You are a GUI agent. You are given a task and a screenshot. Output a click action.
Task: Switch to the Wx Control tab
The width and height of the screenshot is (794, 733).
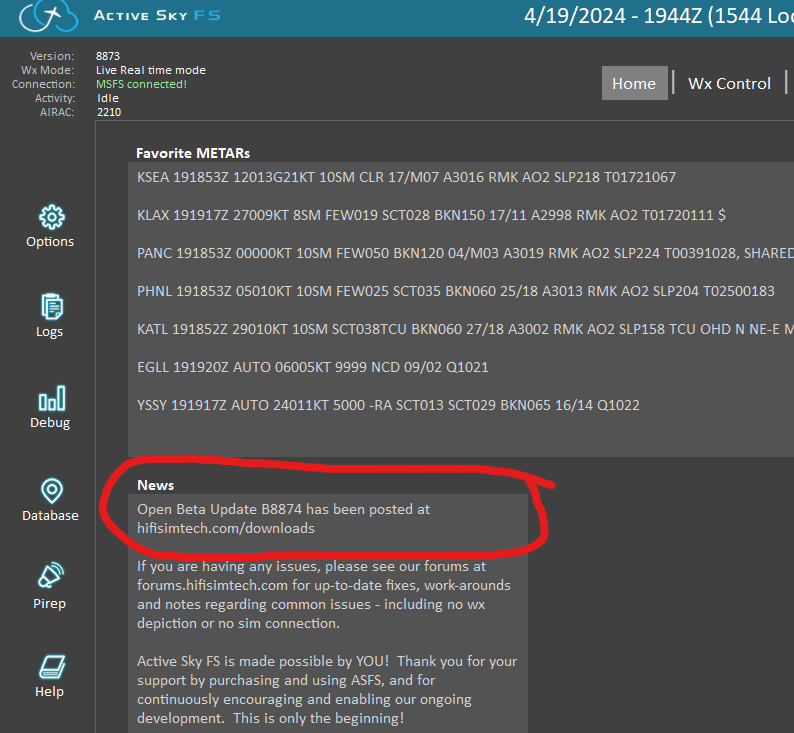[x=729, y=83]
